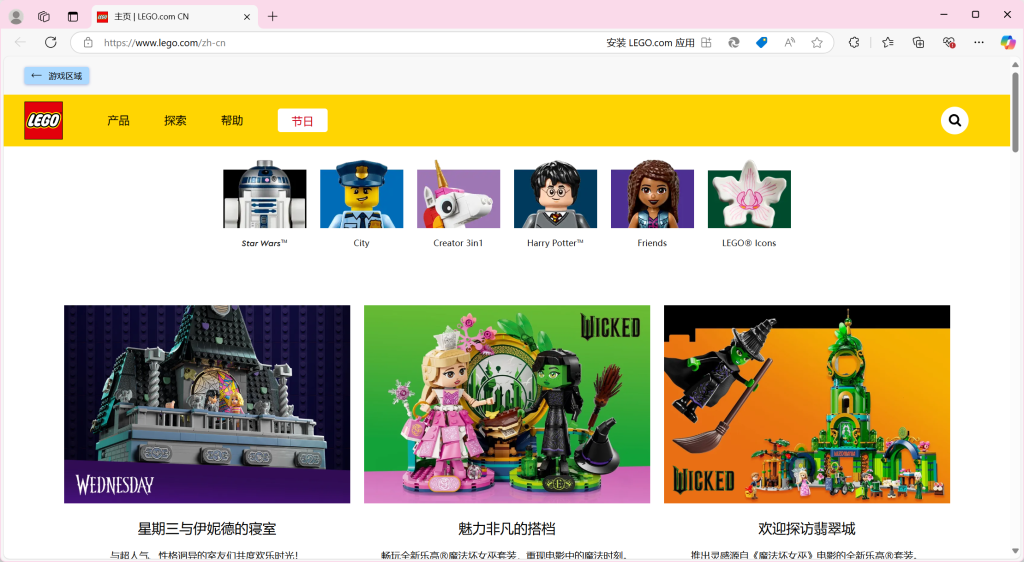Click the Harry Potter label link
Image resolution: width=1024 pixels, height=562 pixels.
pyautogui.click(x=555, y=243)
